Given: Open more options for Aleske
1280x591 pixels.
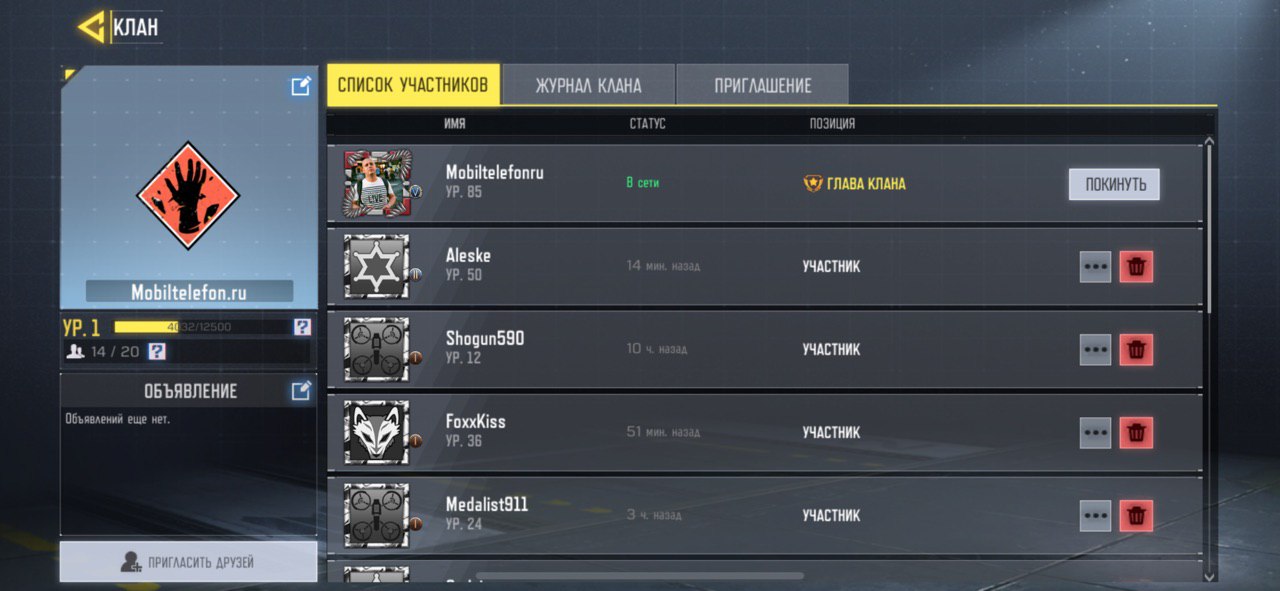Looking at the screenshot, I should click(x=1096, y=267).
